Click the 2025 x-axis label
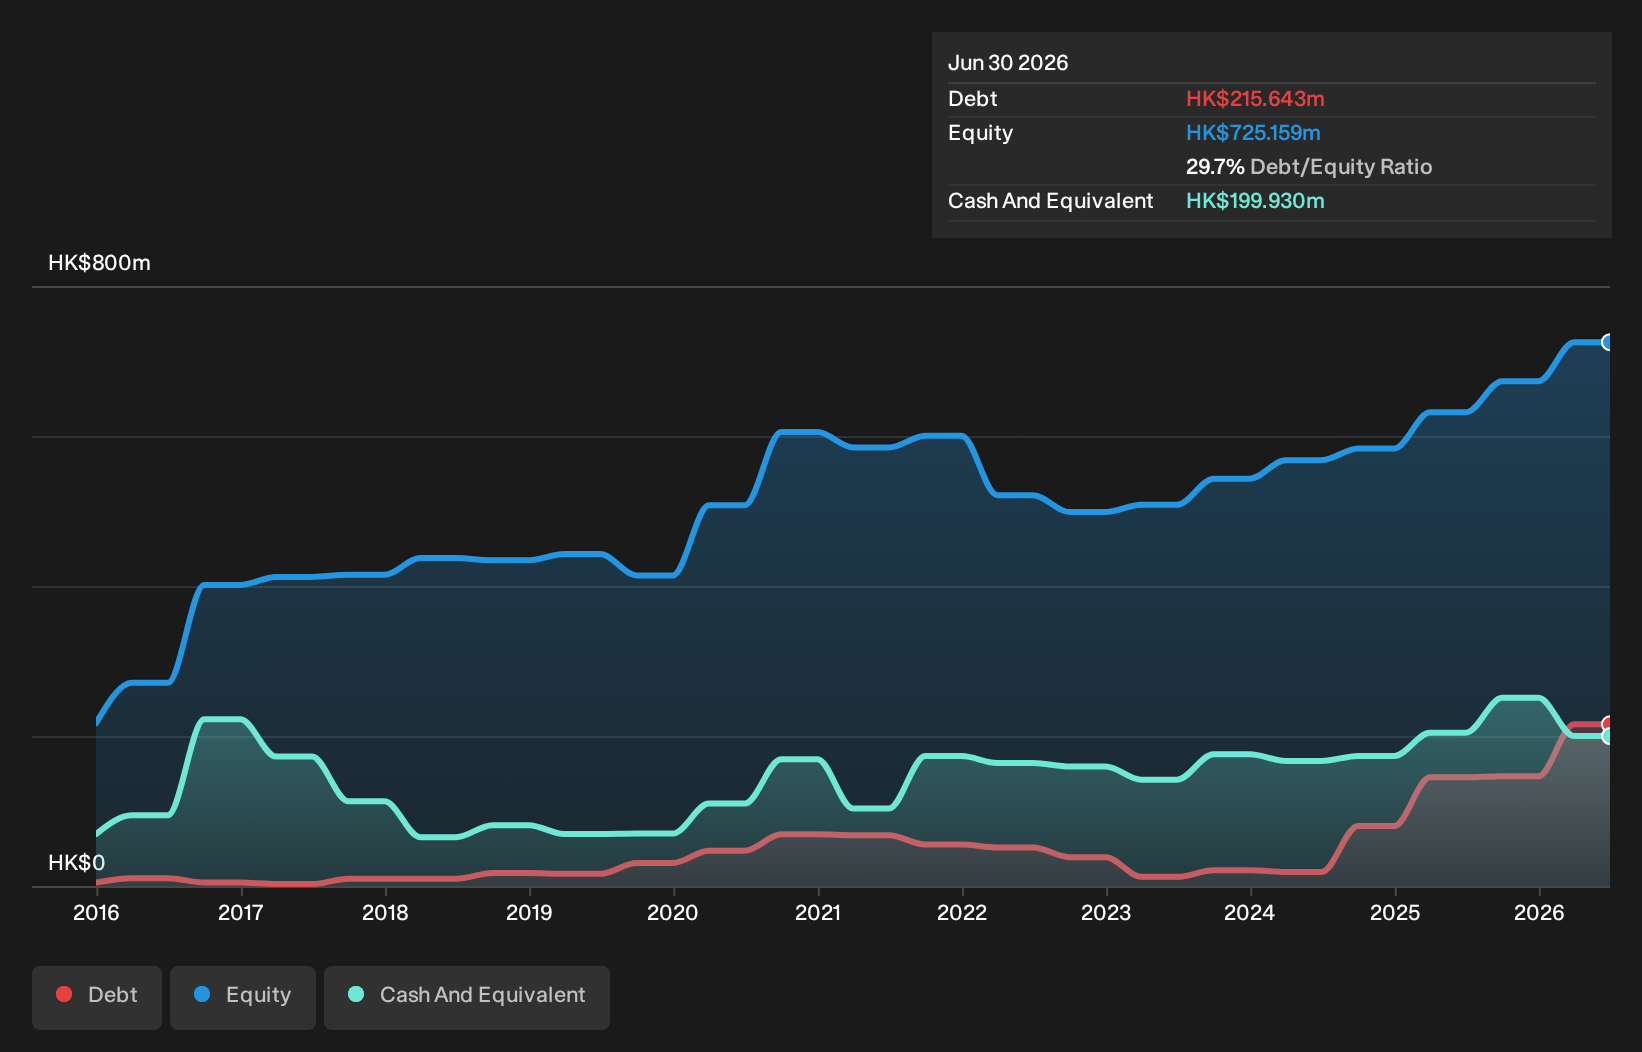Viewport: 1642px width, 1052px height. (1395, 912)
